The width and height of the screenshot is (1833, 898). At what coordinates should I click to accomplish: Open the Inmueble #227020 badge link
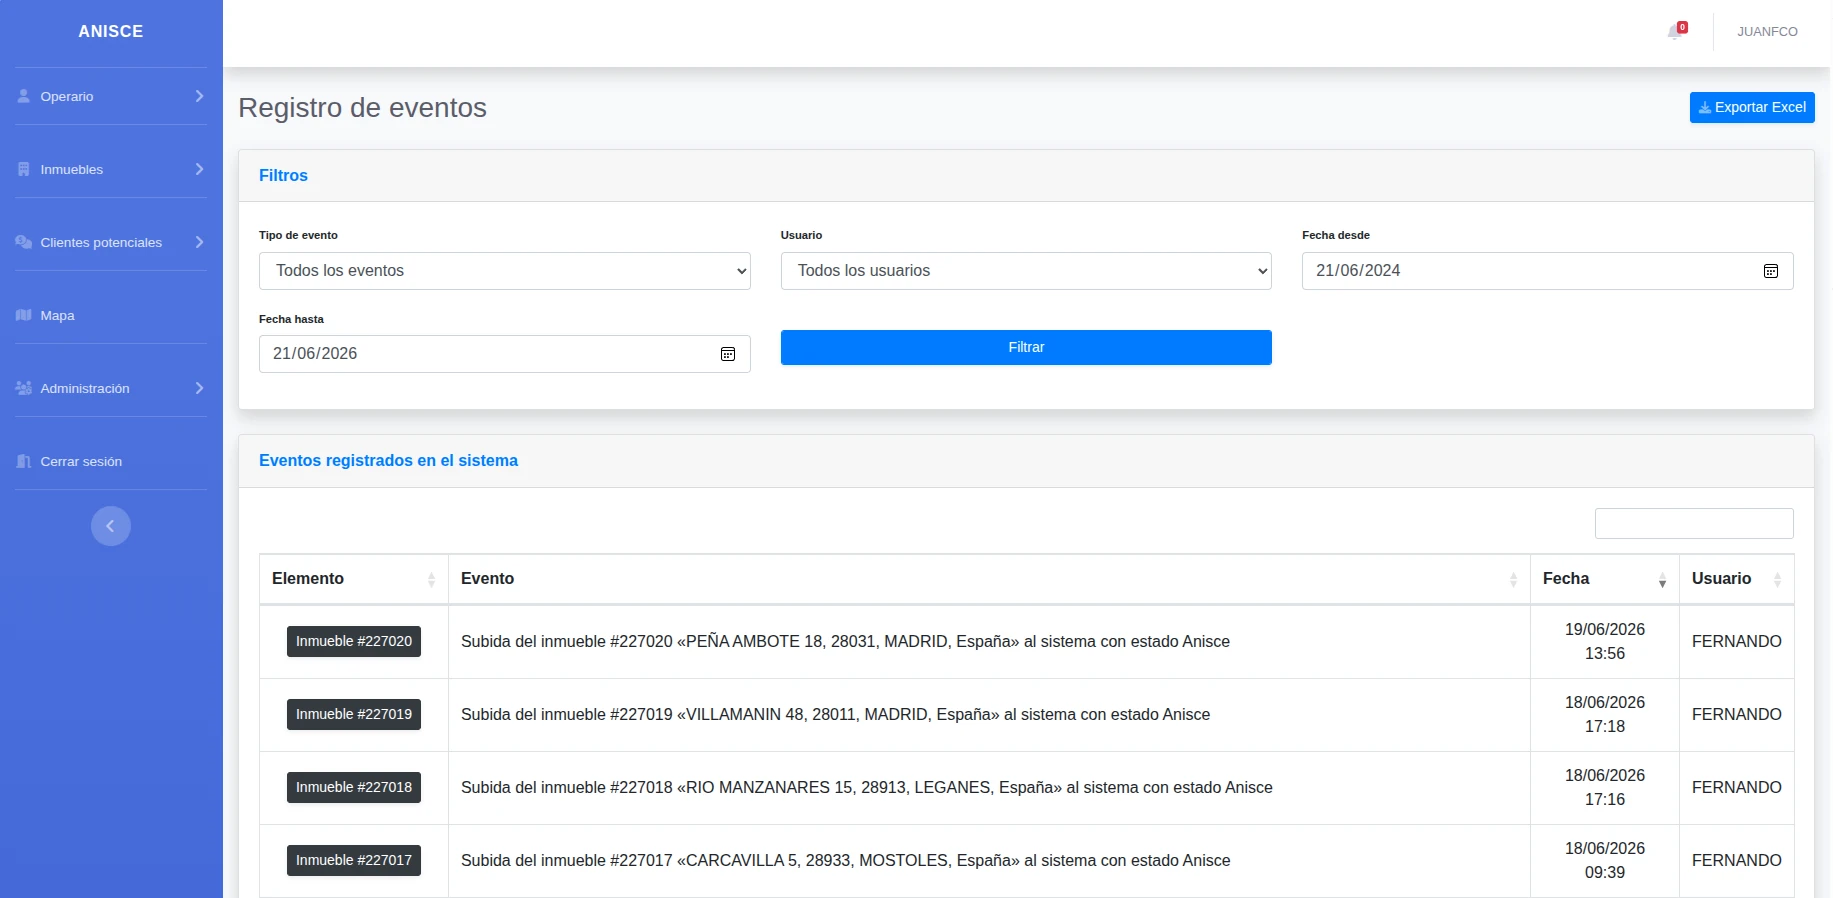(354, 641)
